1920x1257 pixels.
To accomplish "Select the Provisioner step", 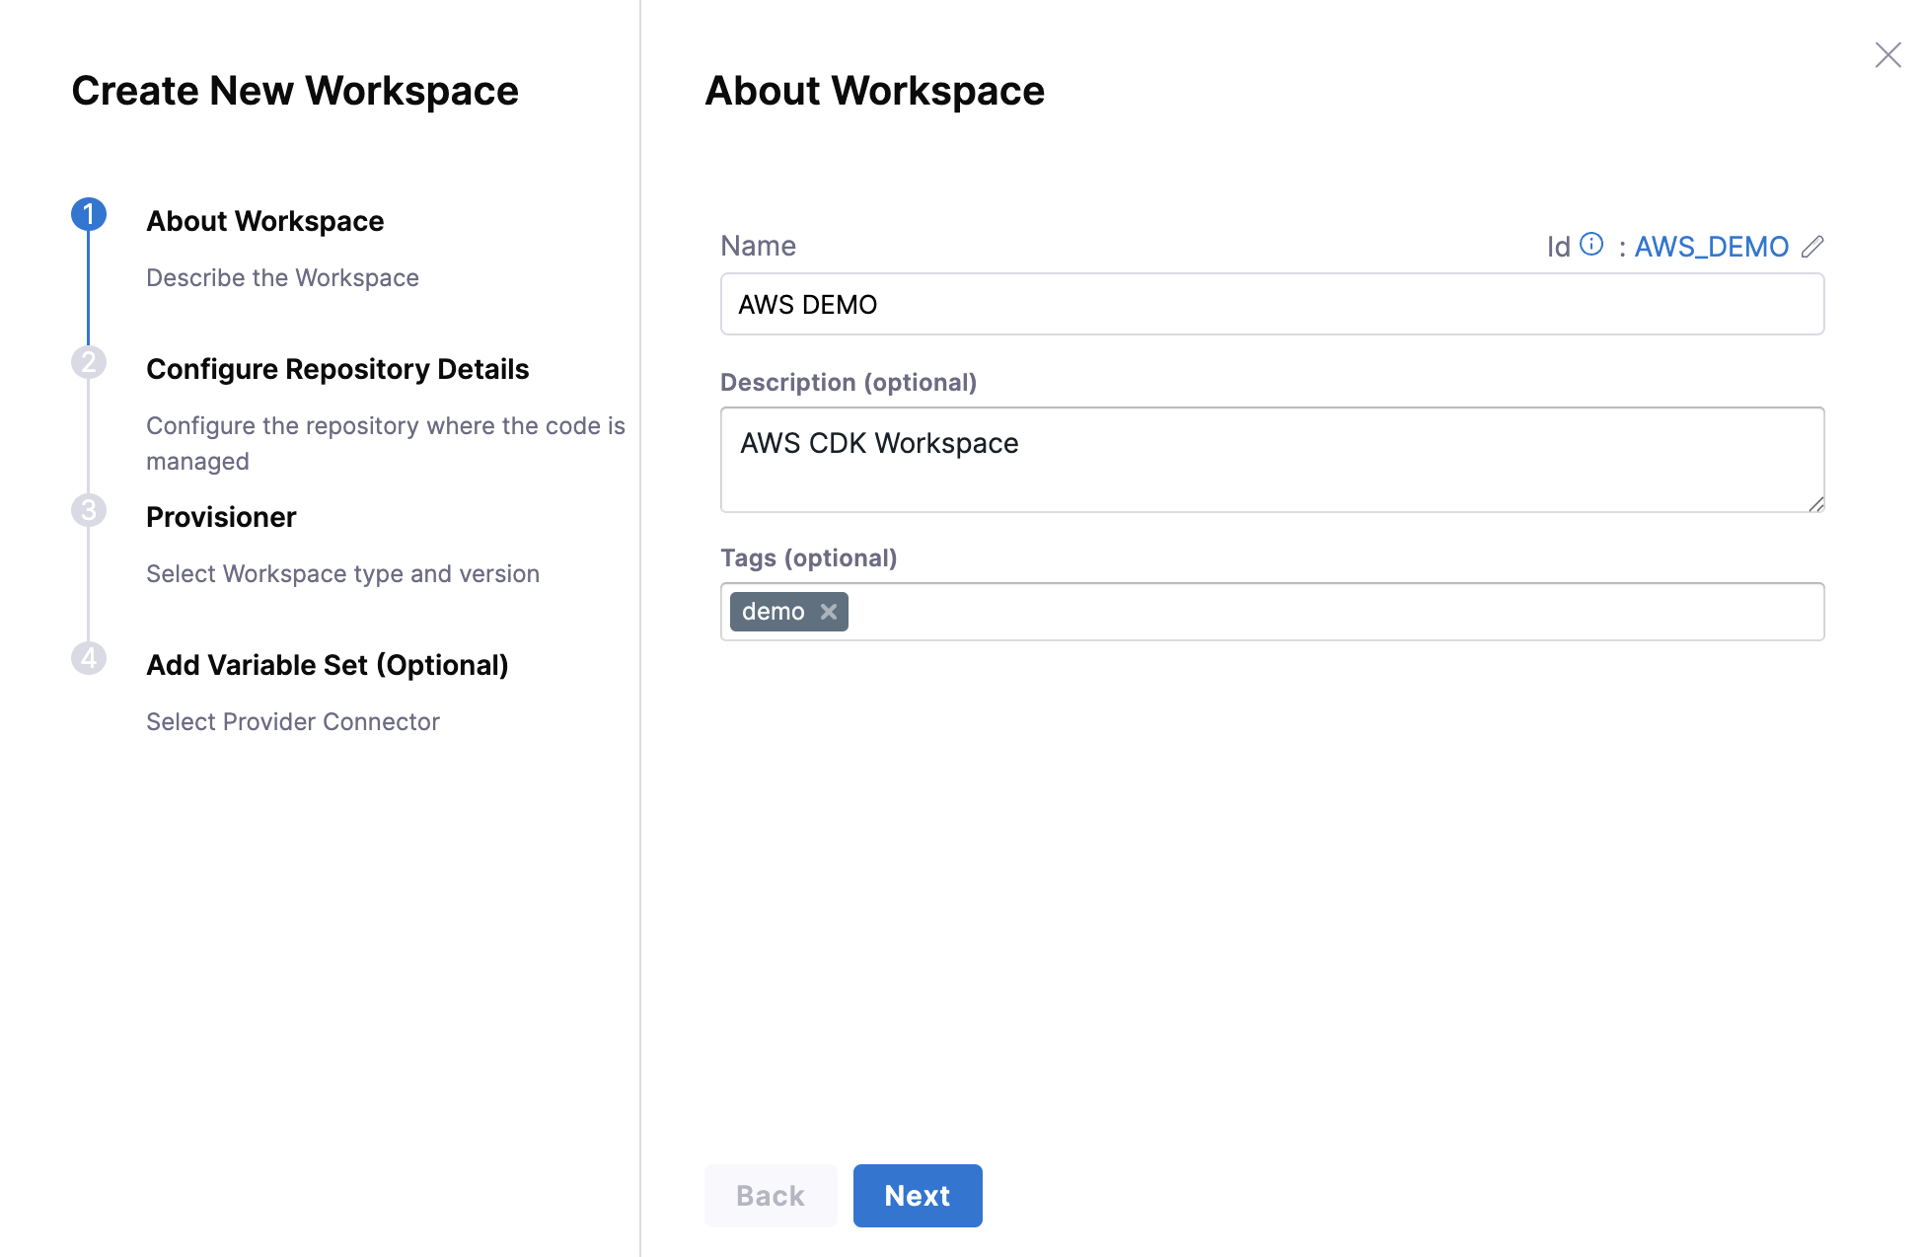I will [x=221, y=517].
